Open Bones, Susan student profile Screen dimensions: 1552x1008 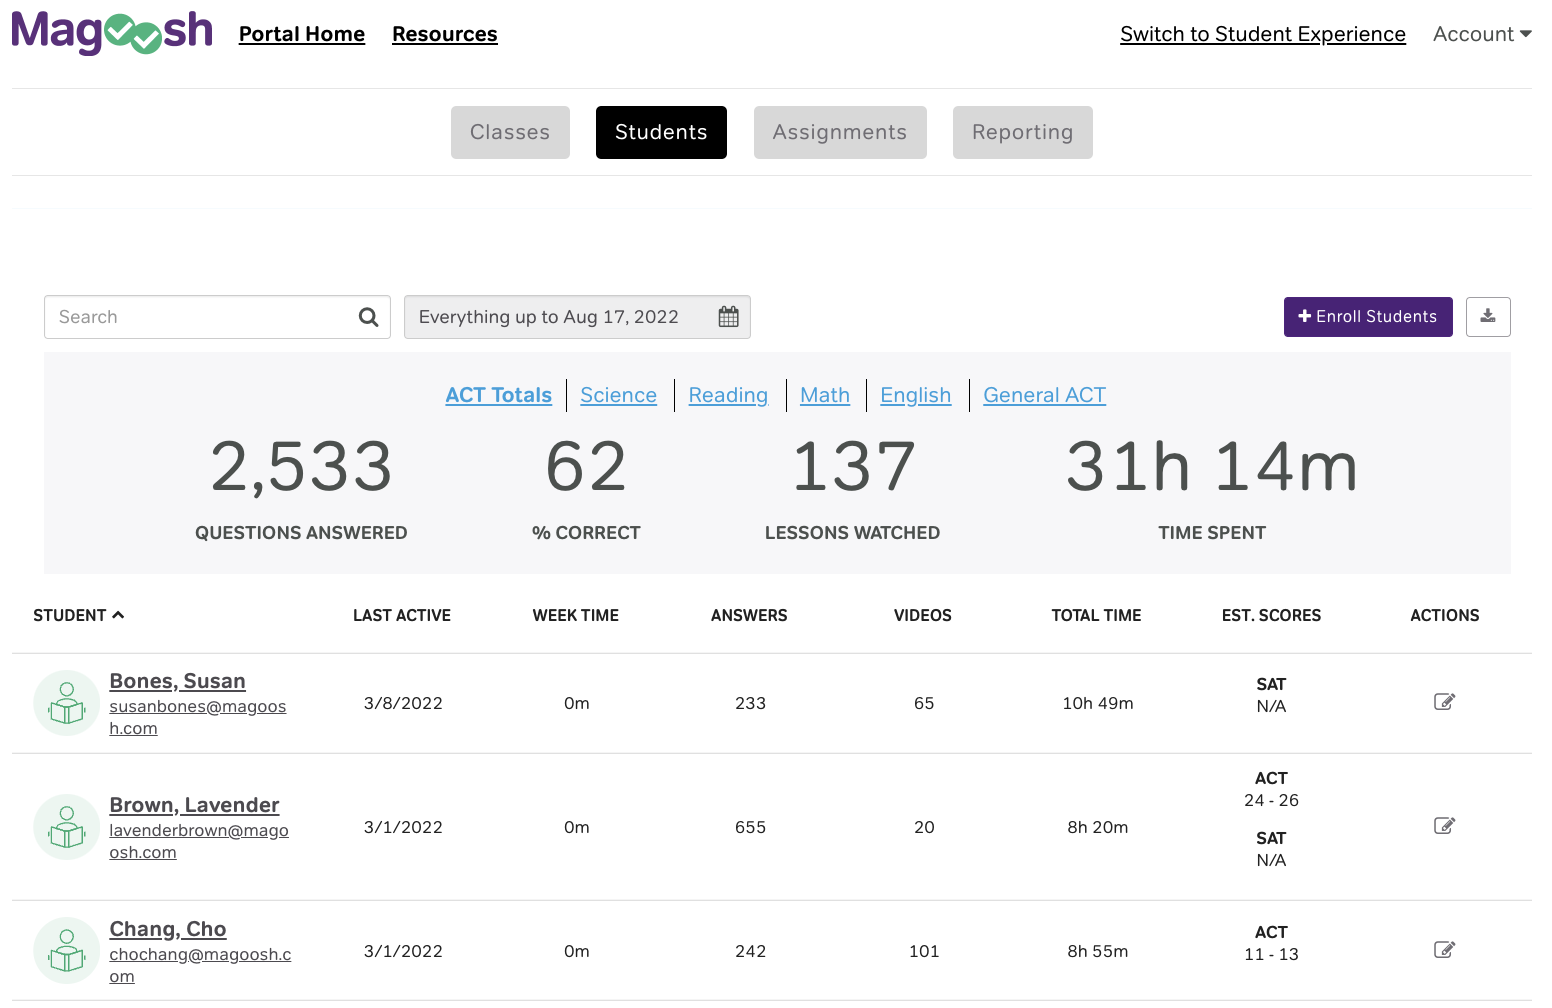click(177, 681)
